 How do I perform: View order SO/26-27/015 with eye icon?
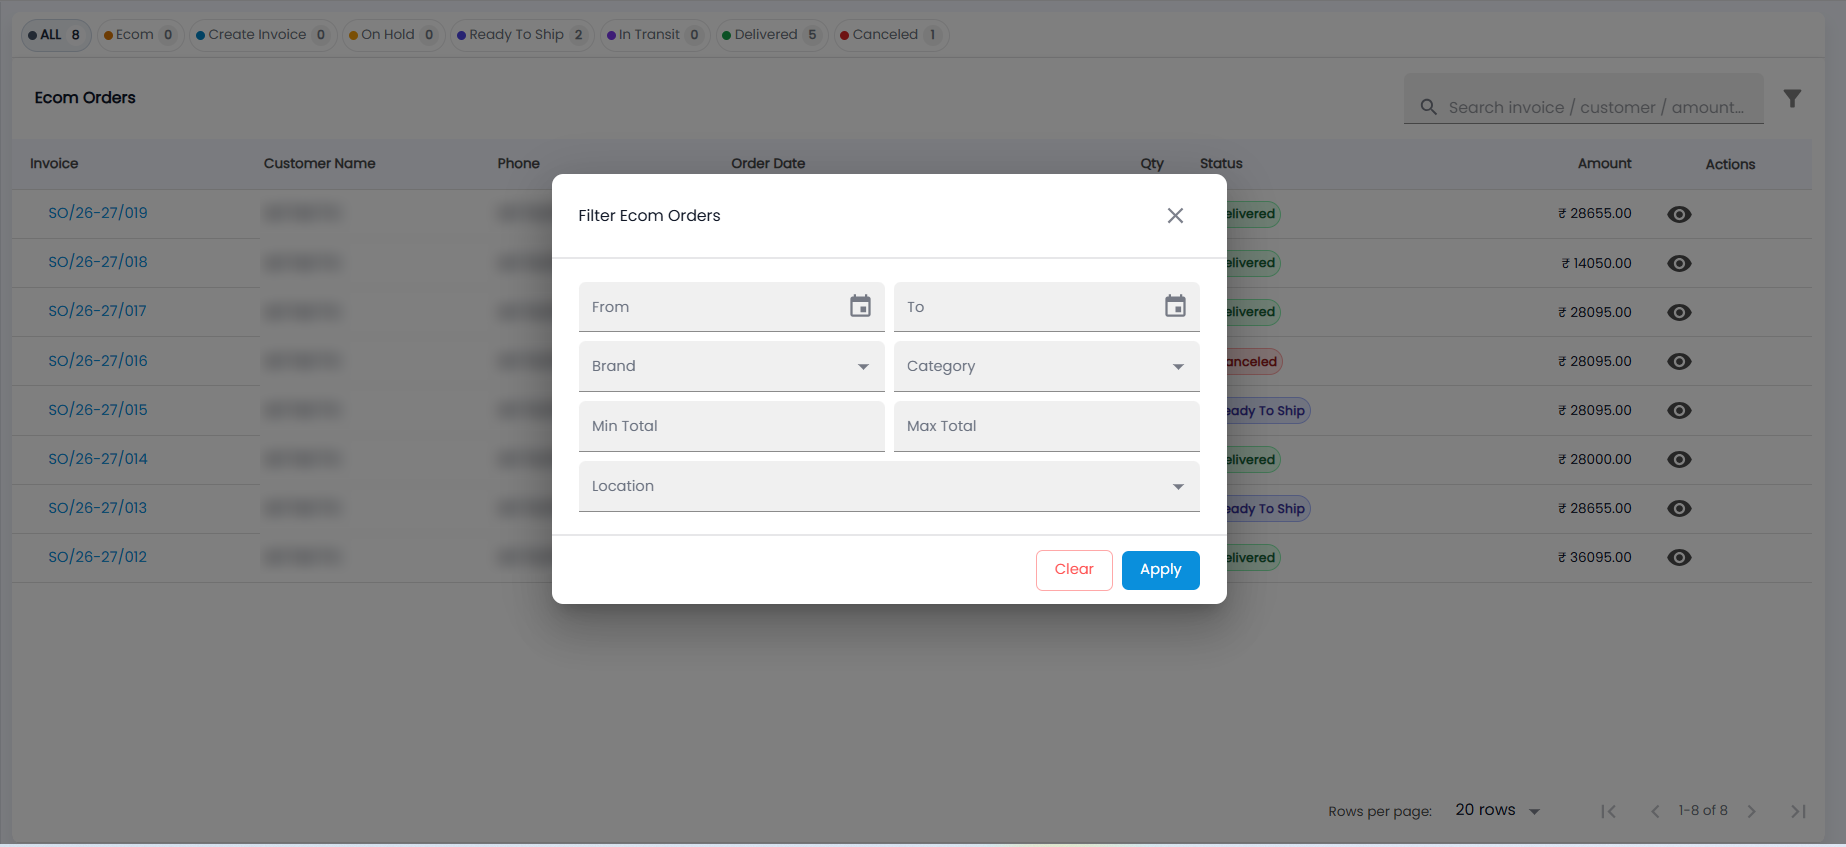tap(1679, 410)
